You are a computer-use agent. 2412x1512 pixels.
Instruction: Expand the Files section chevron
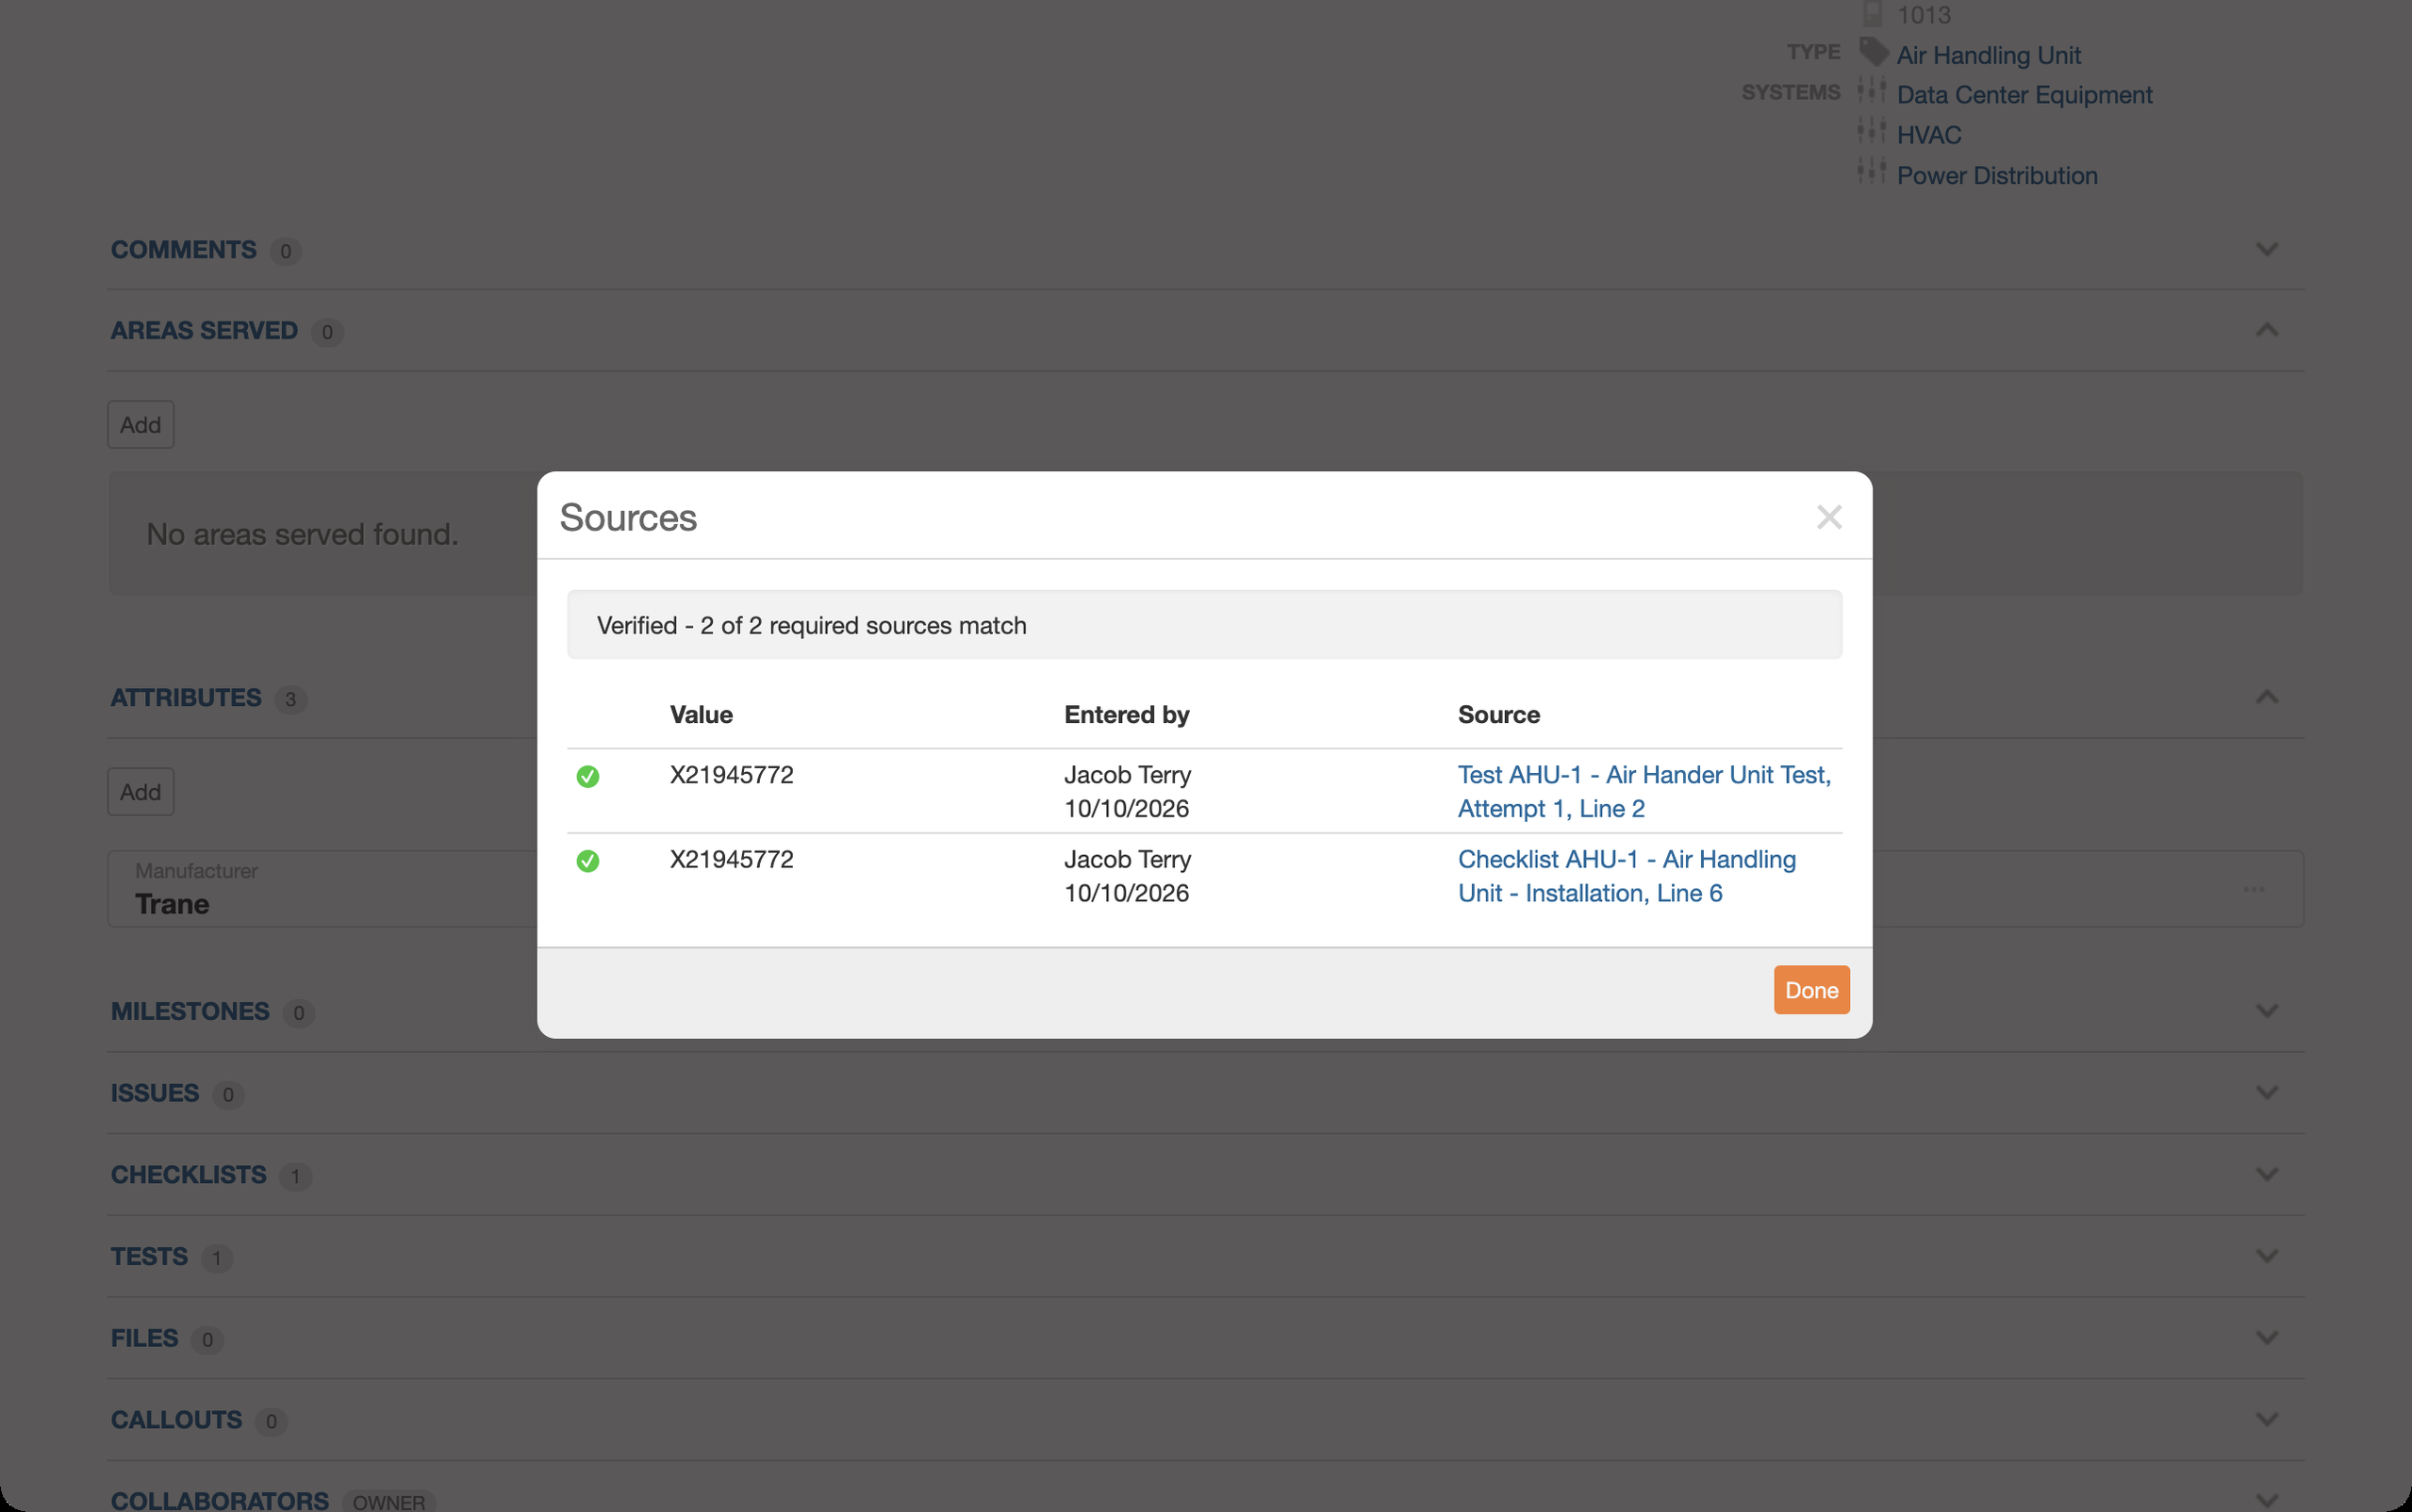(x=2267, y=1338)
